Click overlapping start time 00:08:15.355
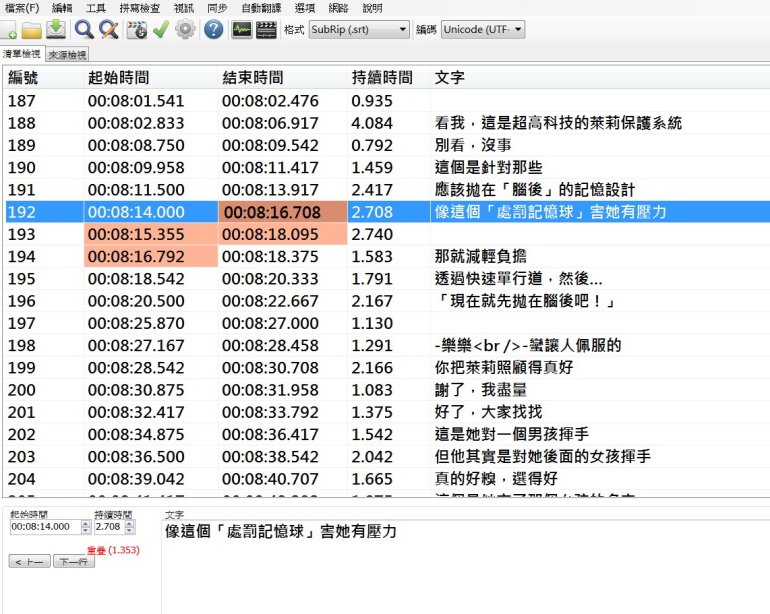Screen dimensions: 770x614 tap(151, 234)
